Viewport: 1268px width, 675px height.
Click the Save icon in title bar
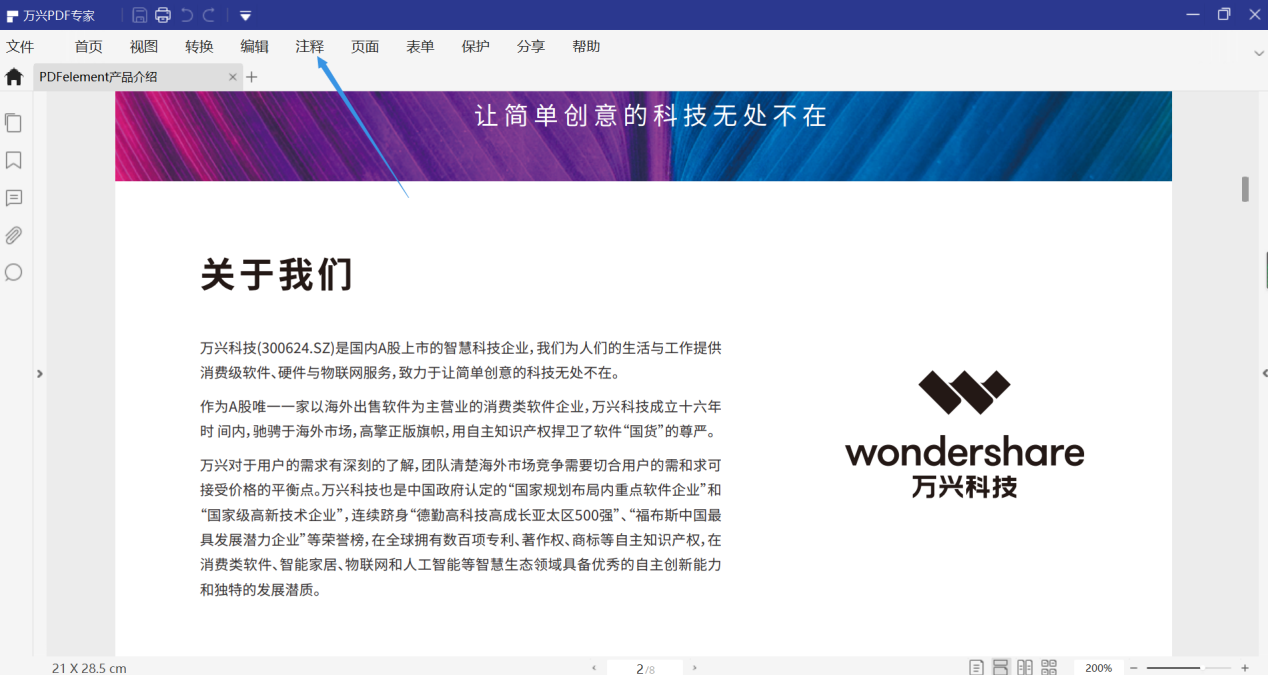[140, 15]
